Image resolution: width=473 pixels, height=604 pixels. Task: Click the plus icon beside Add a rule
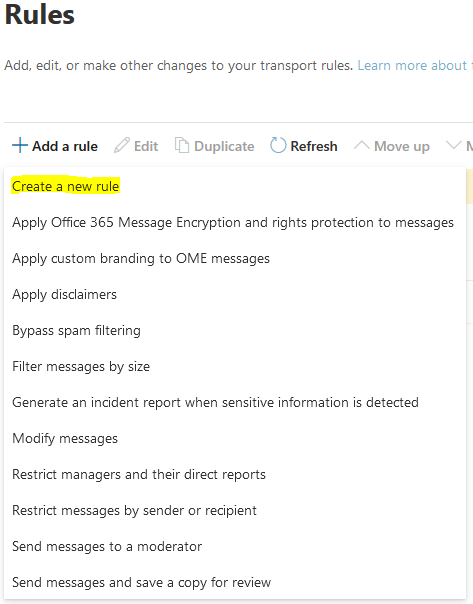(x=20, y=146)
